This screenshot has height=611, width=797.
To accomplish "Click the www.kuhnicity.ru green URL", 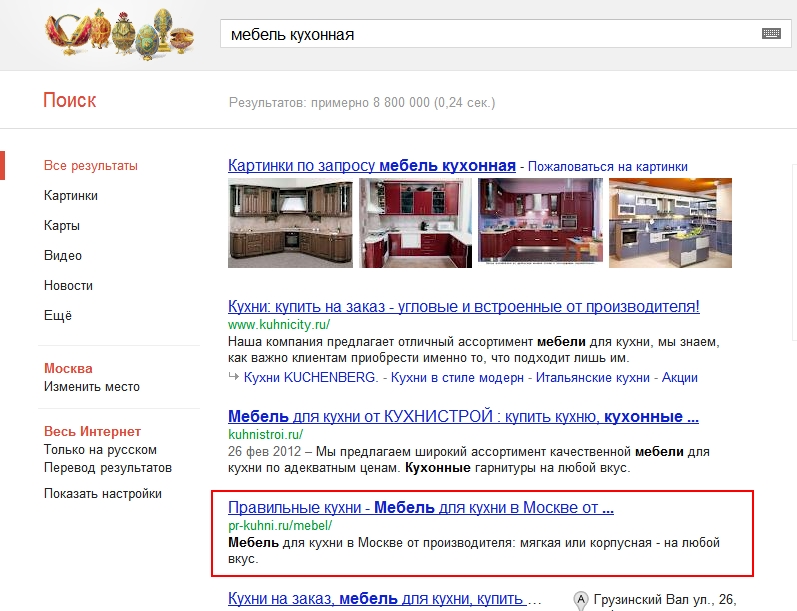I will coord(279,324).
